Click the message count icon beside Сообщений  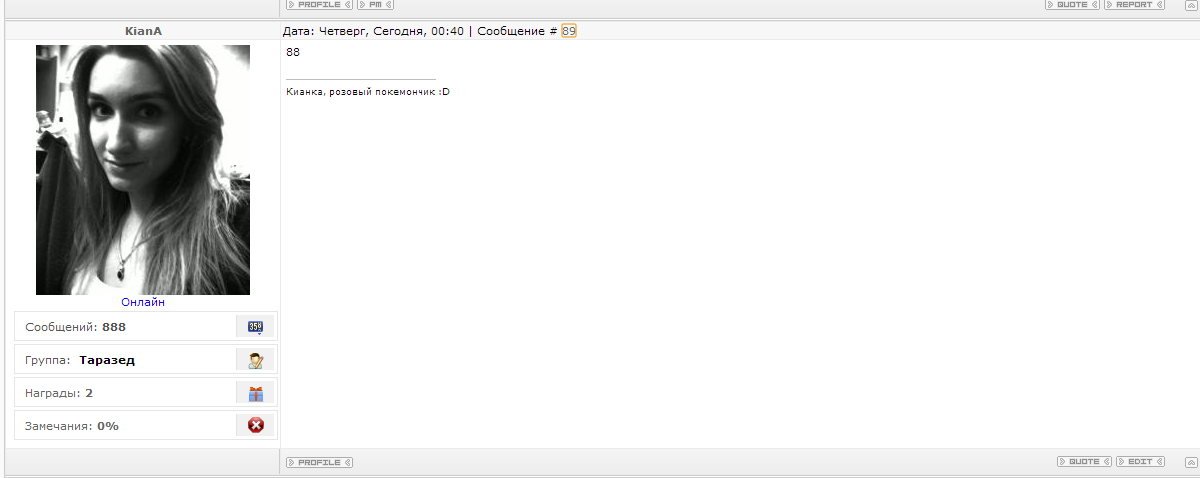pyautogui.click(x=255, y=326)
